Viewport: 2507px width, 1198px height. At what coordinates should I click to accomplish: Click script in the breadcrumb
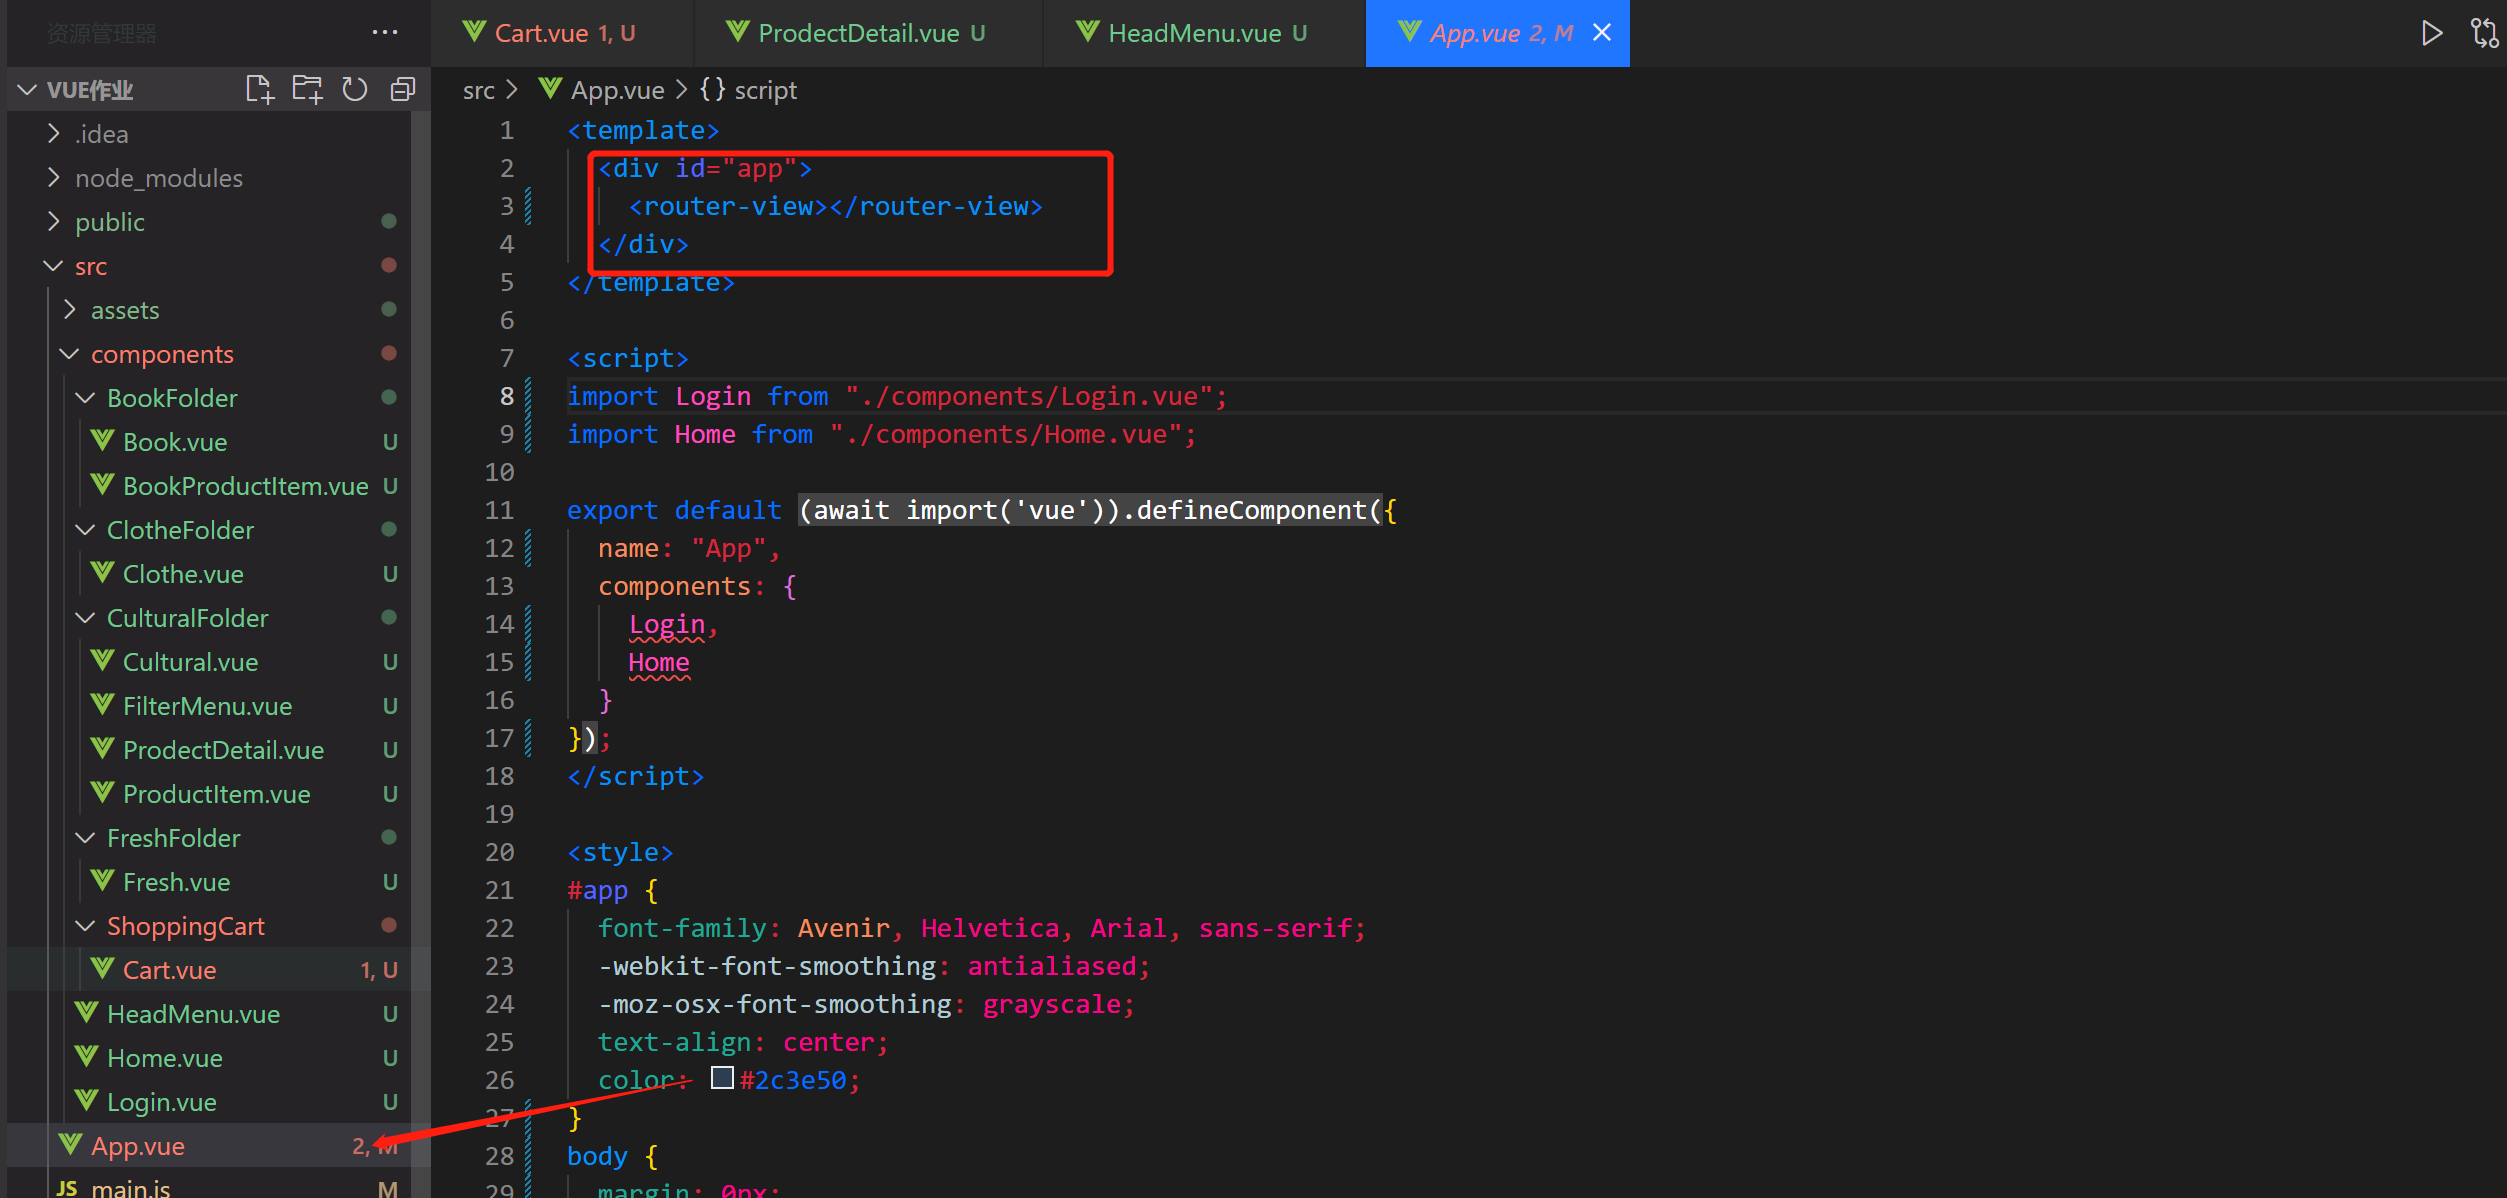(x=766, y=90)
